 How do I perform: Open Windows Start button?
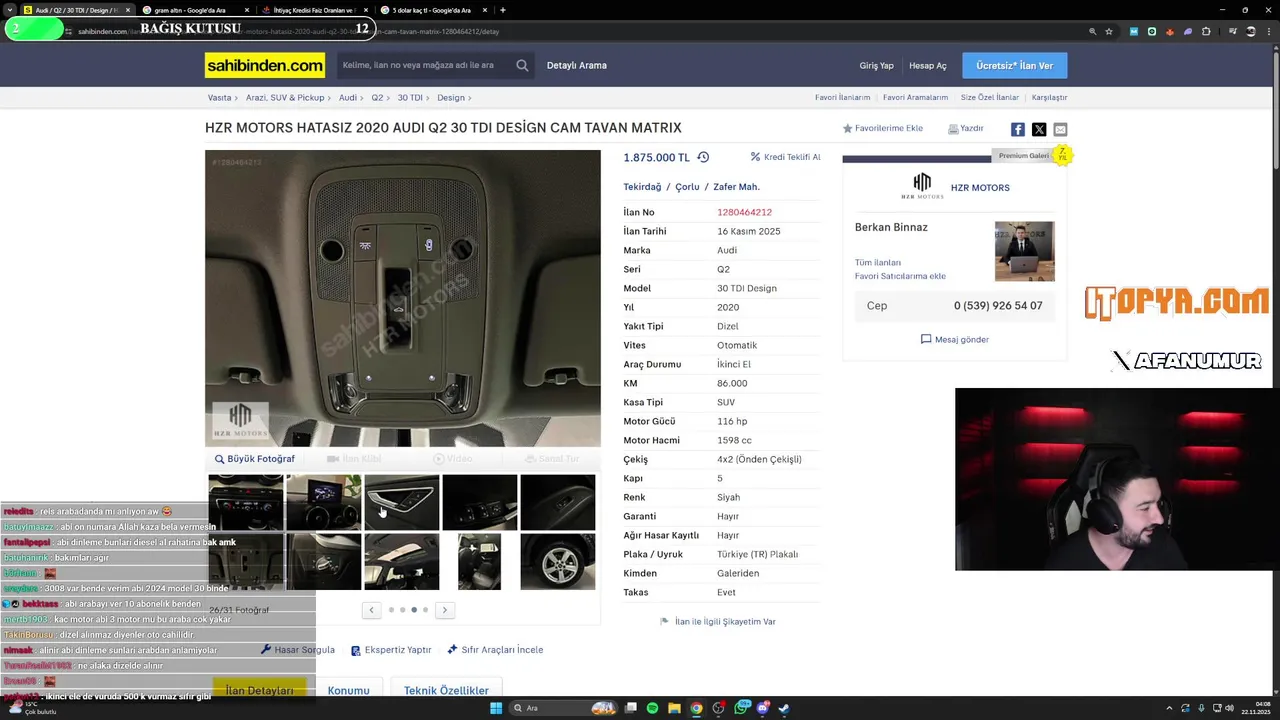click(x=495, y=708)
